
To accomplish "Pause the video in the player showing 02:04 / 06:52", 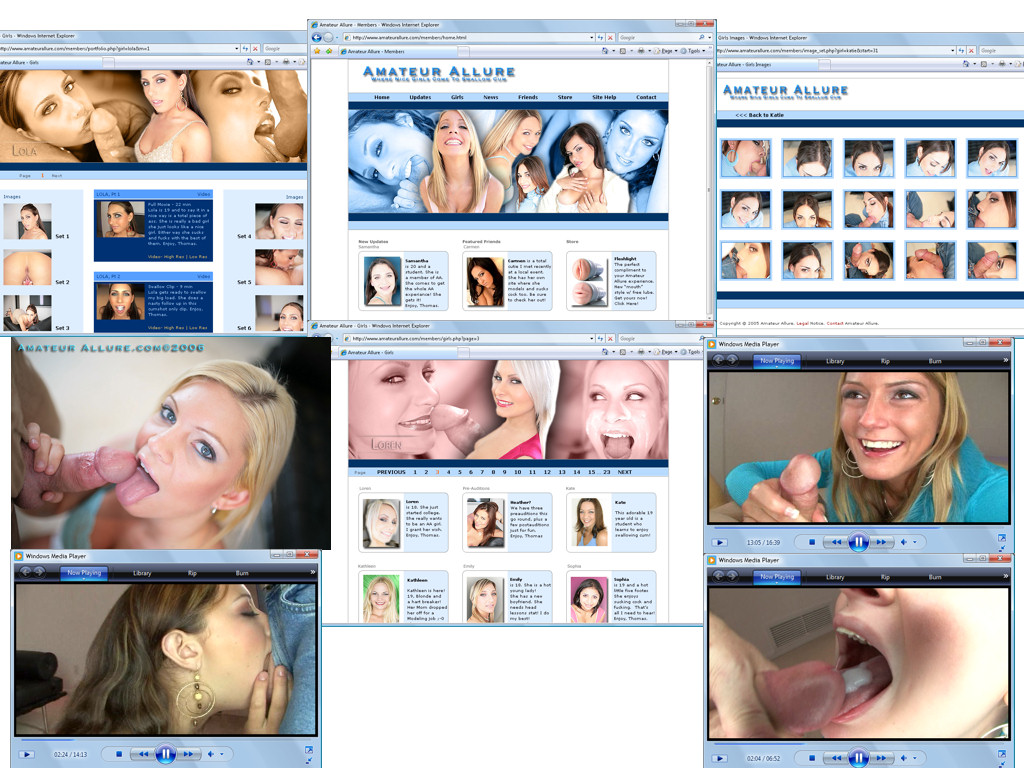I will (x=859, y=758).
